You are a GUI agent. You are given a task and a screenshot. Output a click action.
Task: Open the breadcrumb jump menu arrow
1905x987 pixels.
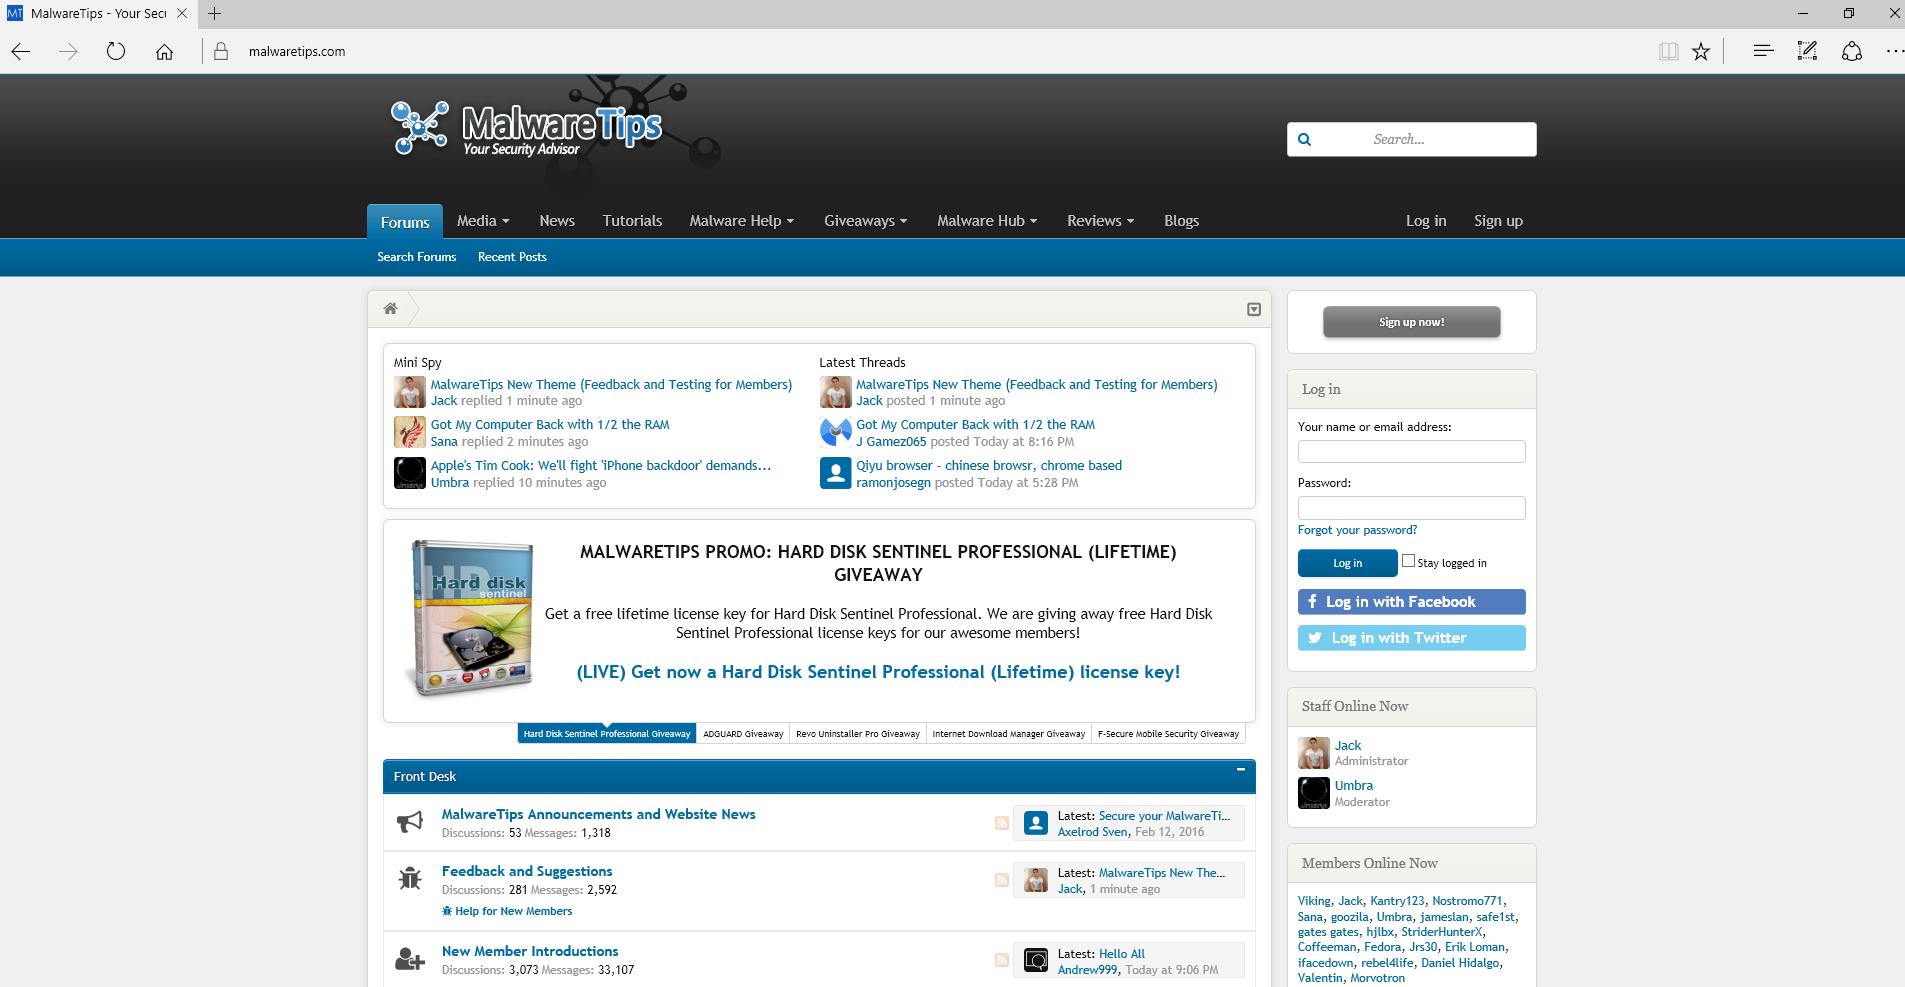pyautogui.click(x=1254, y=310)
